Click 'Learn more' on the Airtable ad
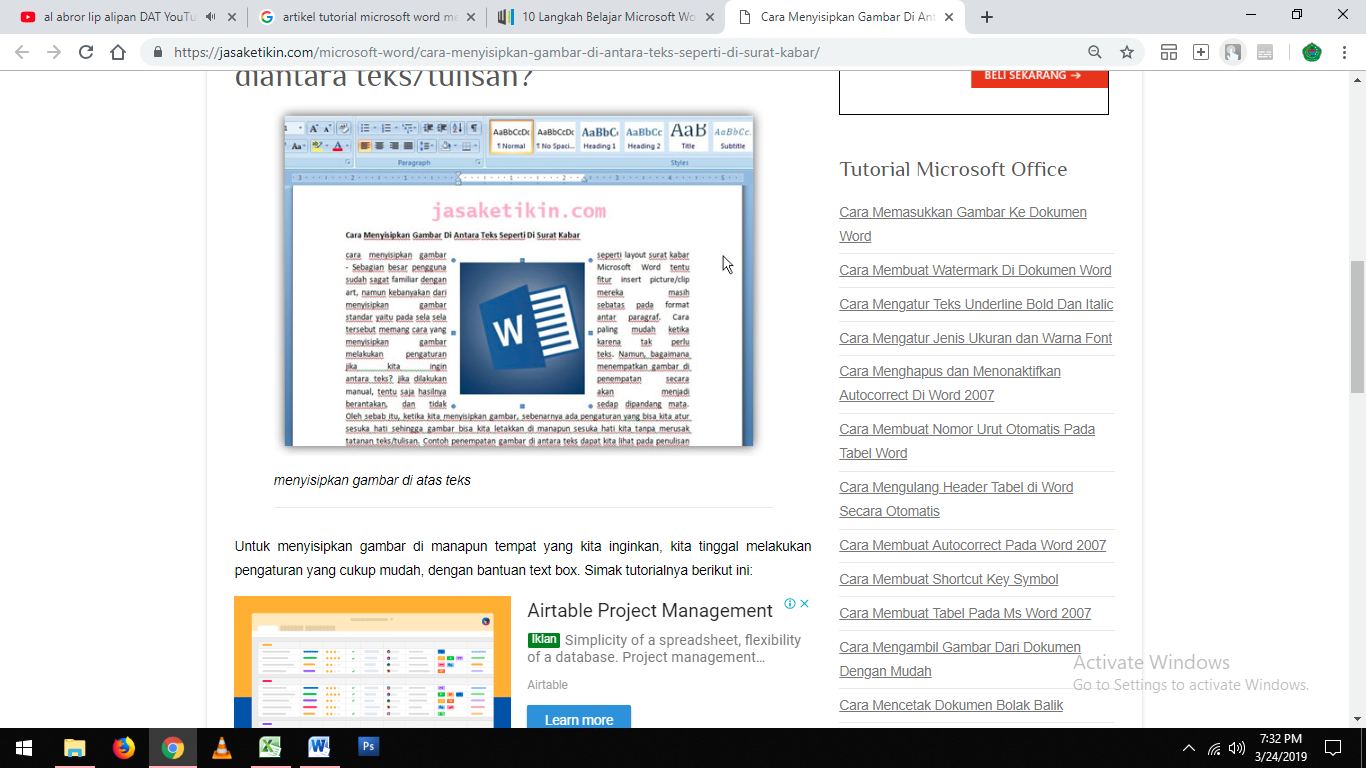1366x768 pixels. 579,719
